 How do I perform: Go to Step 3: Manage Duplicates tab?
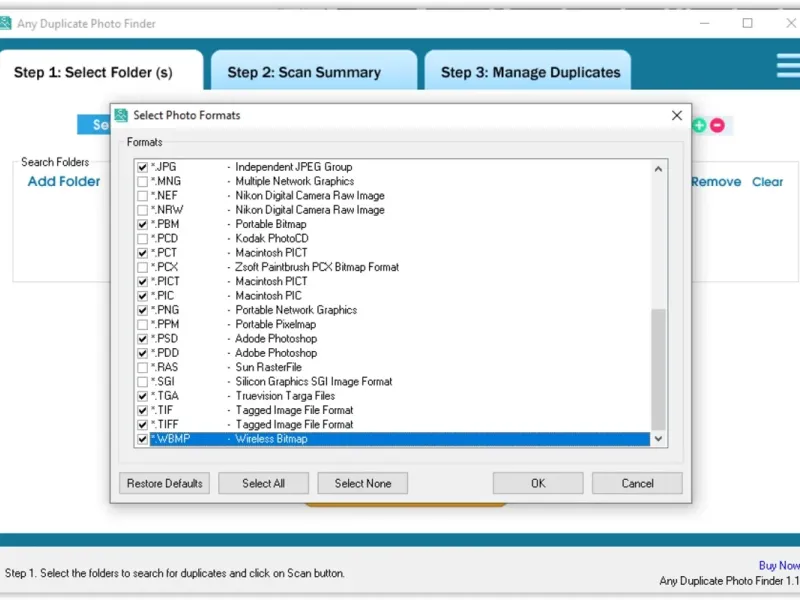[527, 72]
